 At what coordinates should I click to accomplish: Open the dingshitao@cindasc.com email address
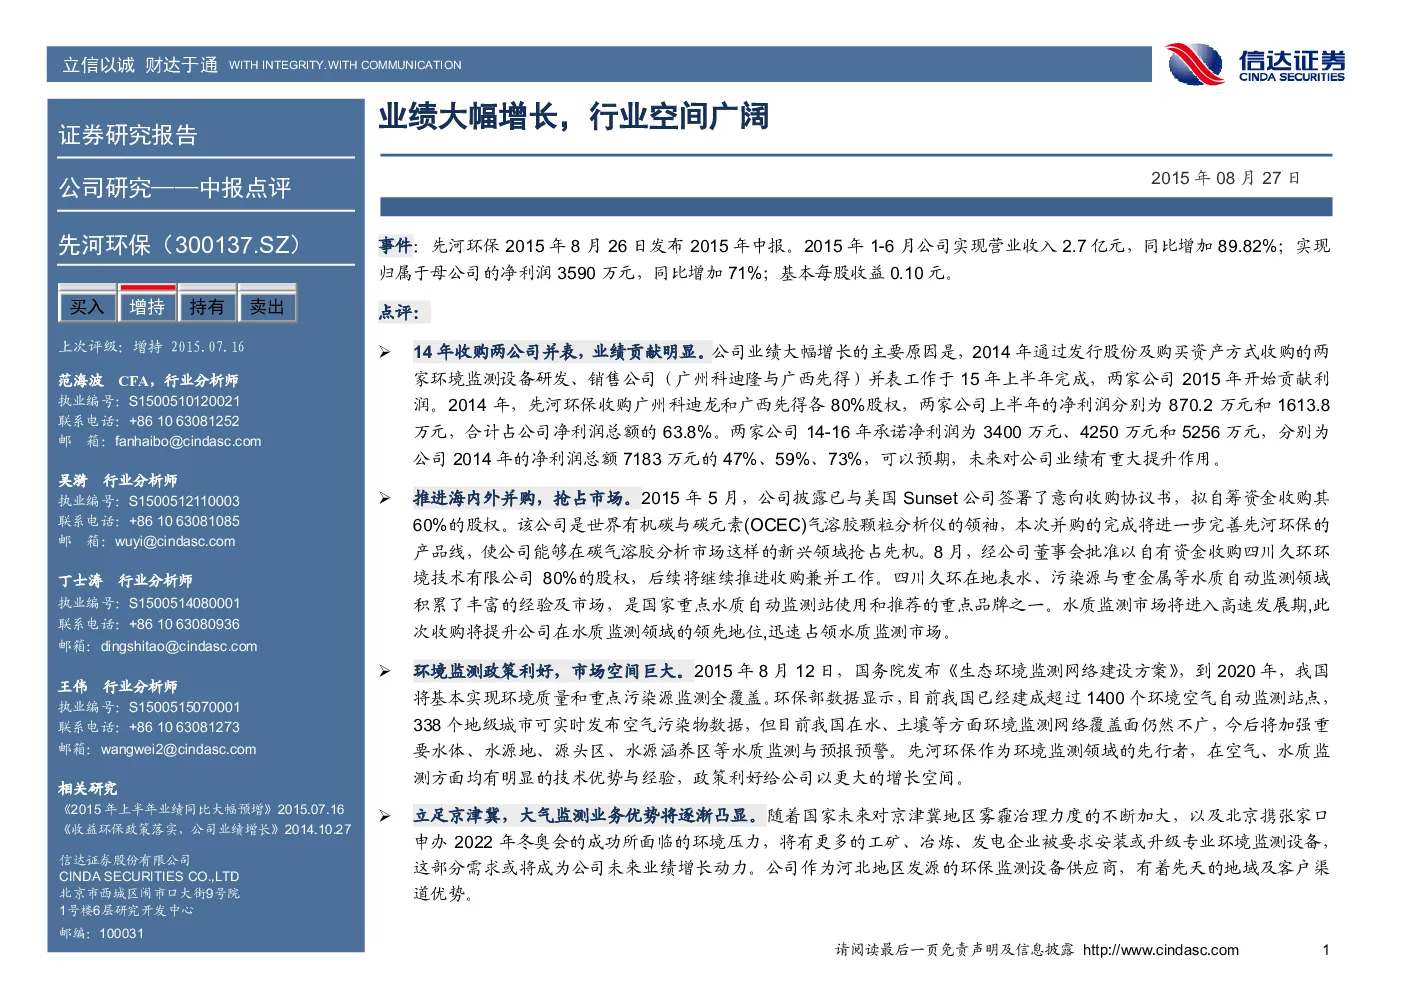pos(179,646)
